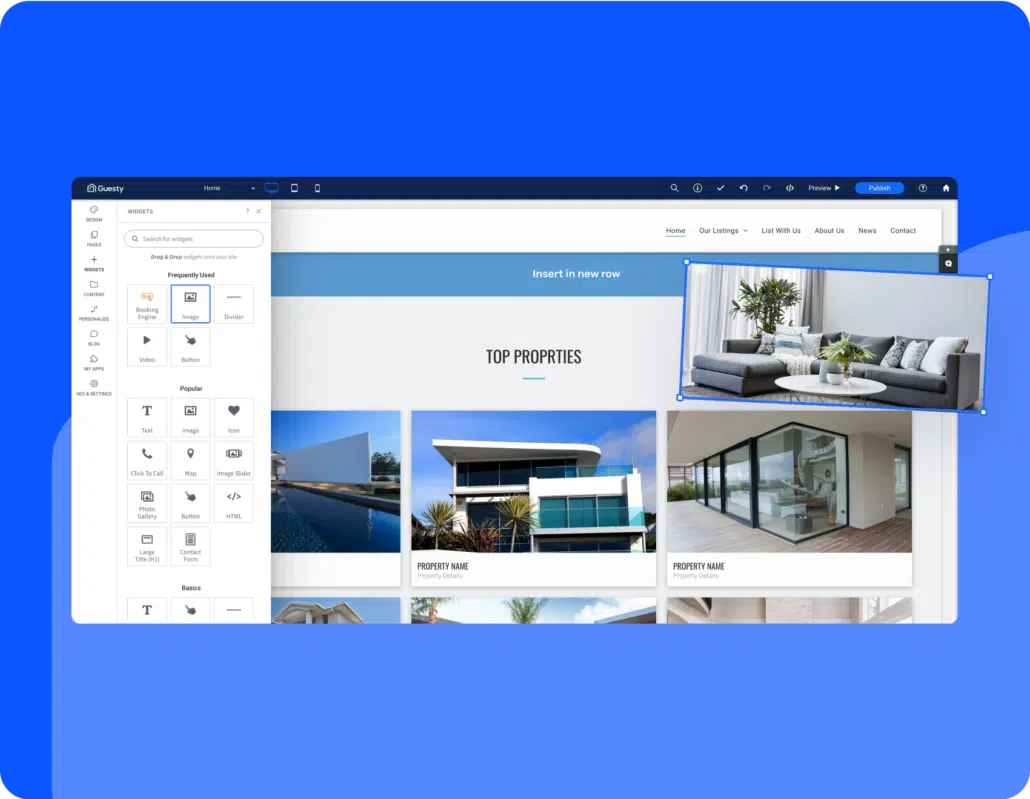
Task: Select the Map widget
Action: coord(190,461)
